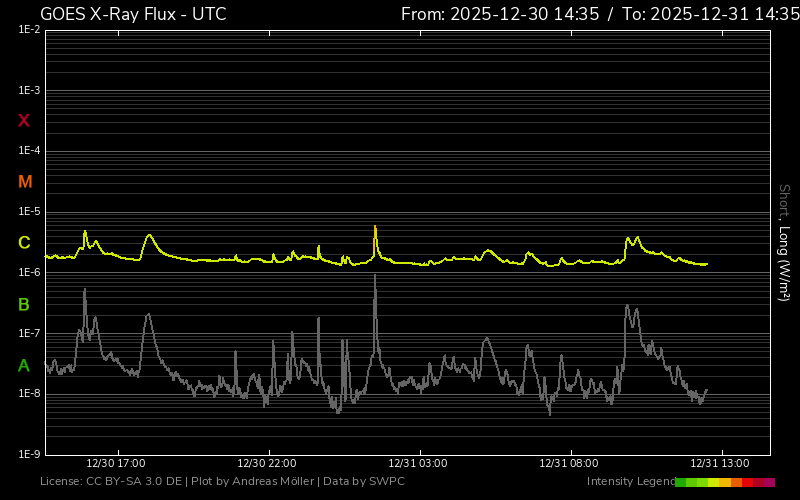Image resolution: width=800 pixels, height=500 pixels.
Task: Click the 12/31 03:00 time axis label
Action: point(418,464)
